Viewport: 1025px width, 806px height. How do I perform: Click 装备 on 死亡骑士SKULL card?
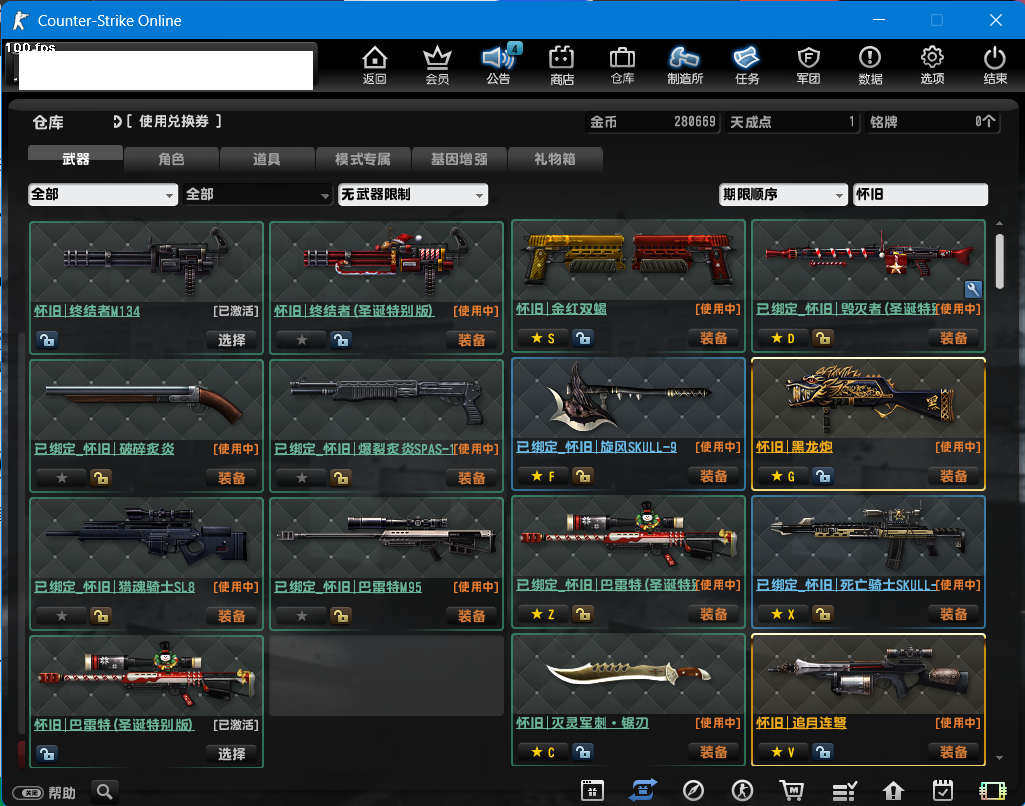(x=953, y=614)
